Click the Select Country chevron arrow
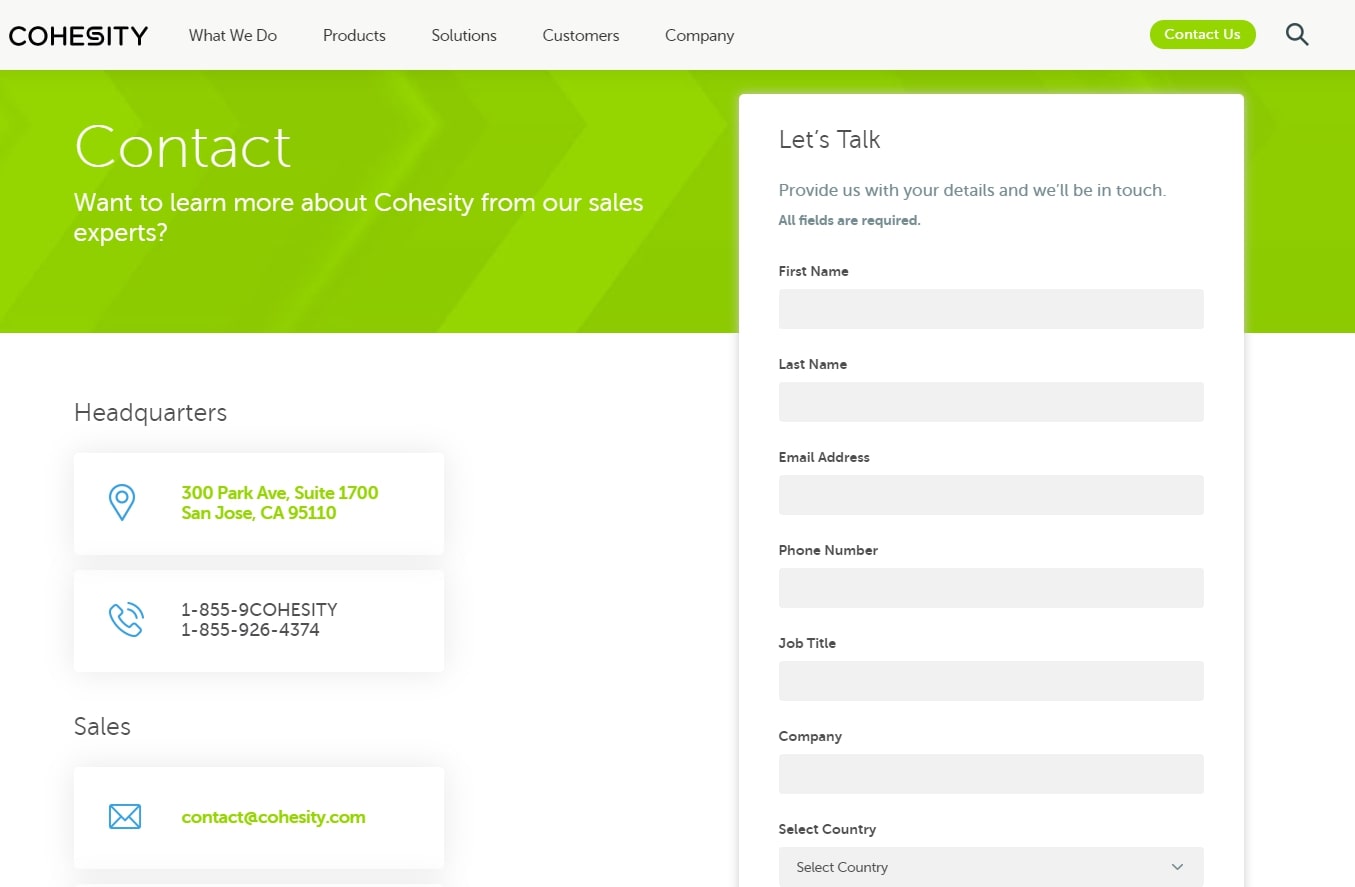The width and height of the screenshot is (1355, 887). 1177,867
